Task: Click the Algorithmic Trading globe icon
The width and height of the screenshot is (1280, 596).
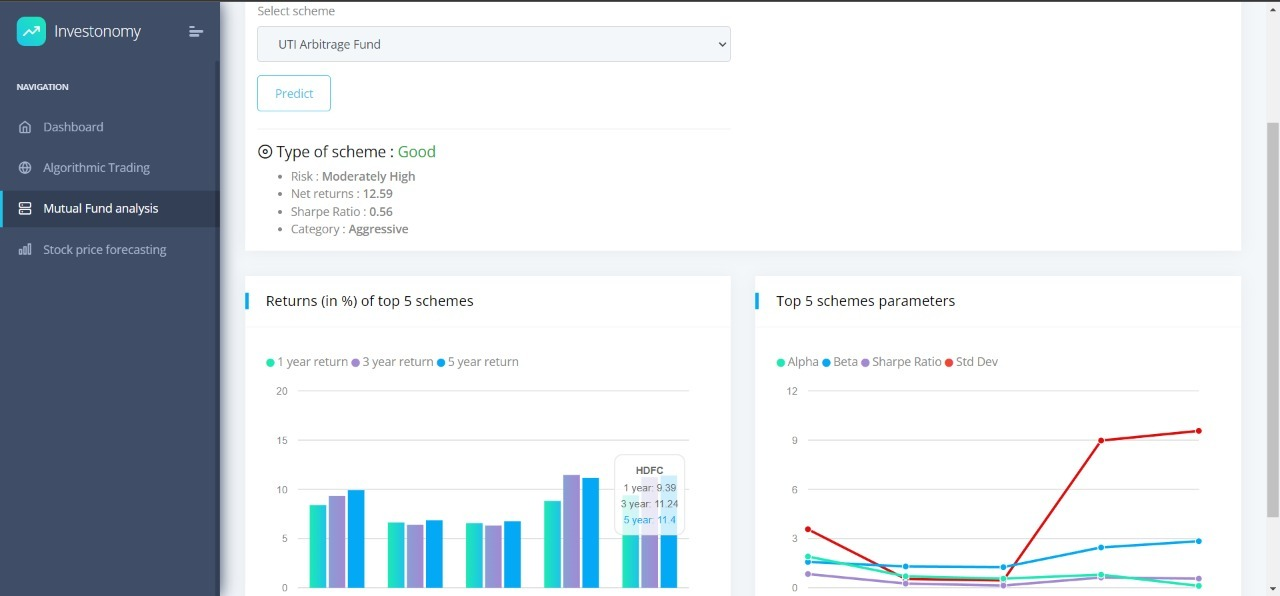Action: tap(25, 168)
